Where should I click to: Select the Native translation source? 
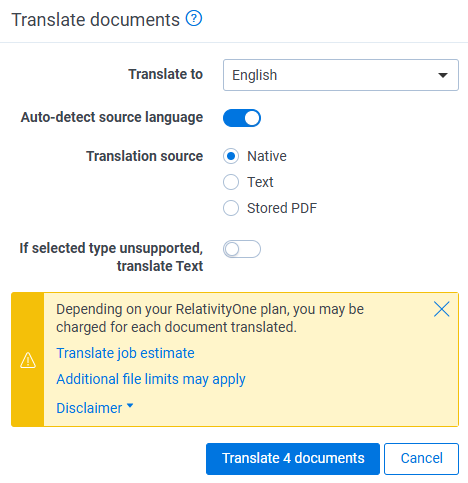pos(231,156)
